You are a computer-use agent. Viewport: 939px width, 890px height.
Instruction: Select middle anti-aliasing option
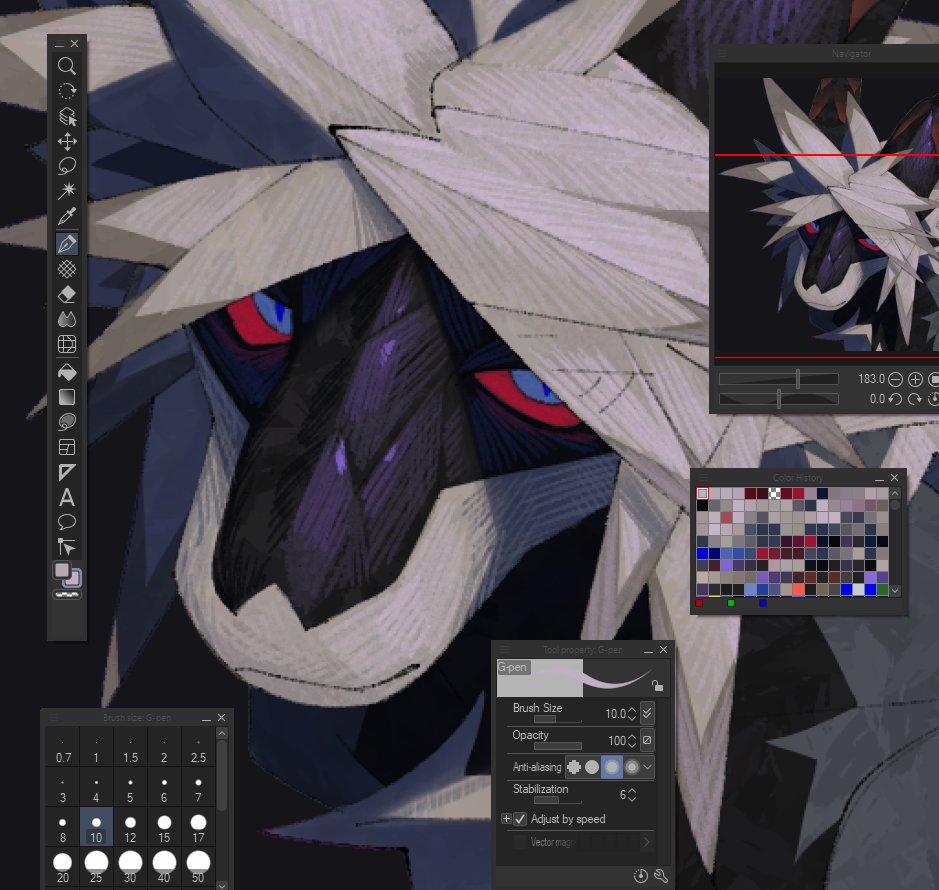(x=611, y=767)
